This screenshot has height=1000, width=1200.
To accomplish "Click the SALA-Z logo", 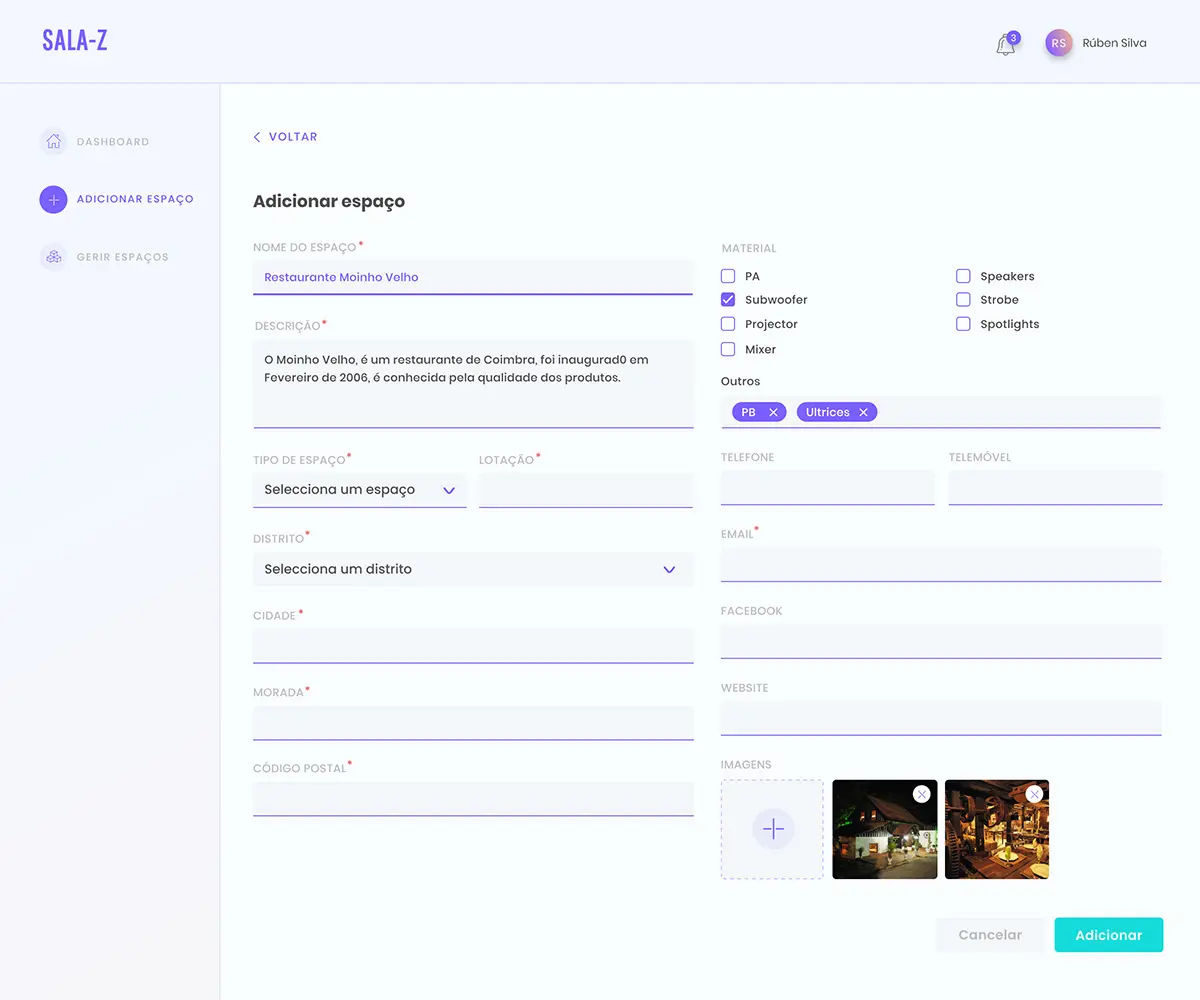I will 75,41.
